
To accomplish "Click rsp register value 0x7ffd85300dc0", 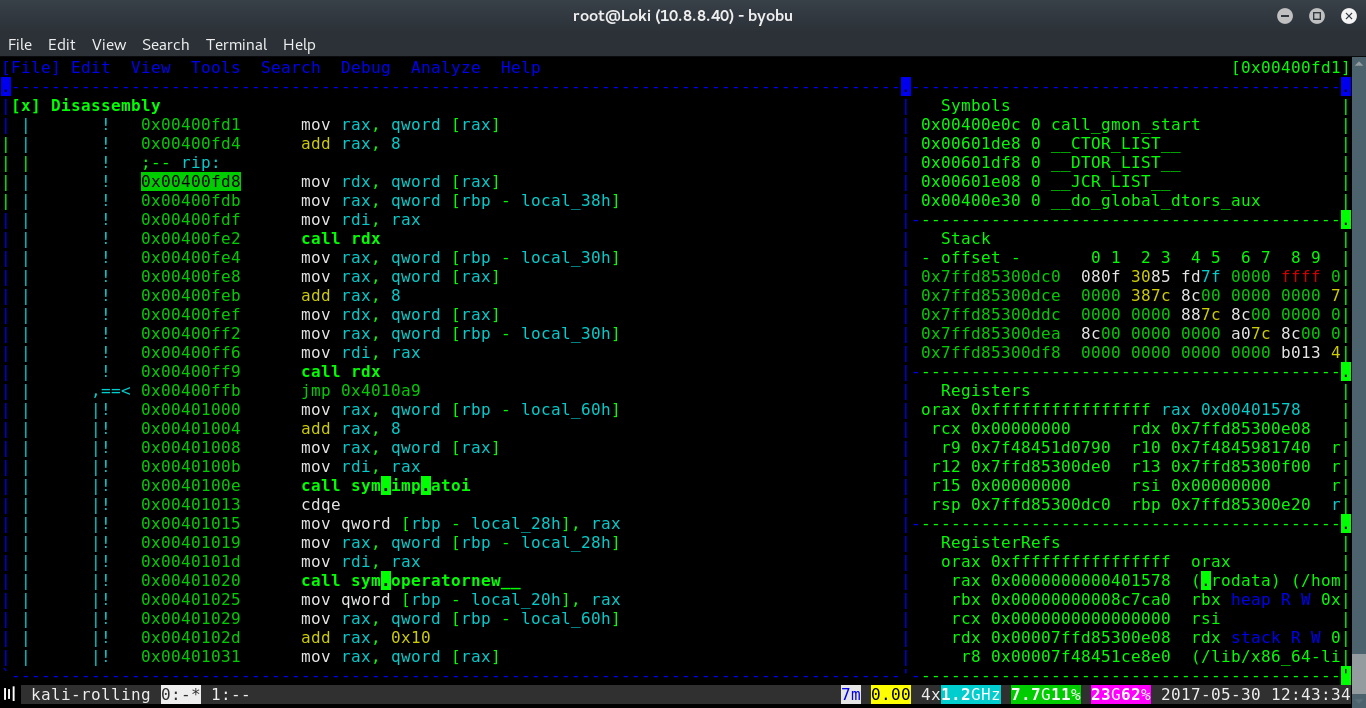I will (x=1041, y=505).
